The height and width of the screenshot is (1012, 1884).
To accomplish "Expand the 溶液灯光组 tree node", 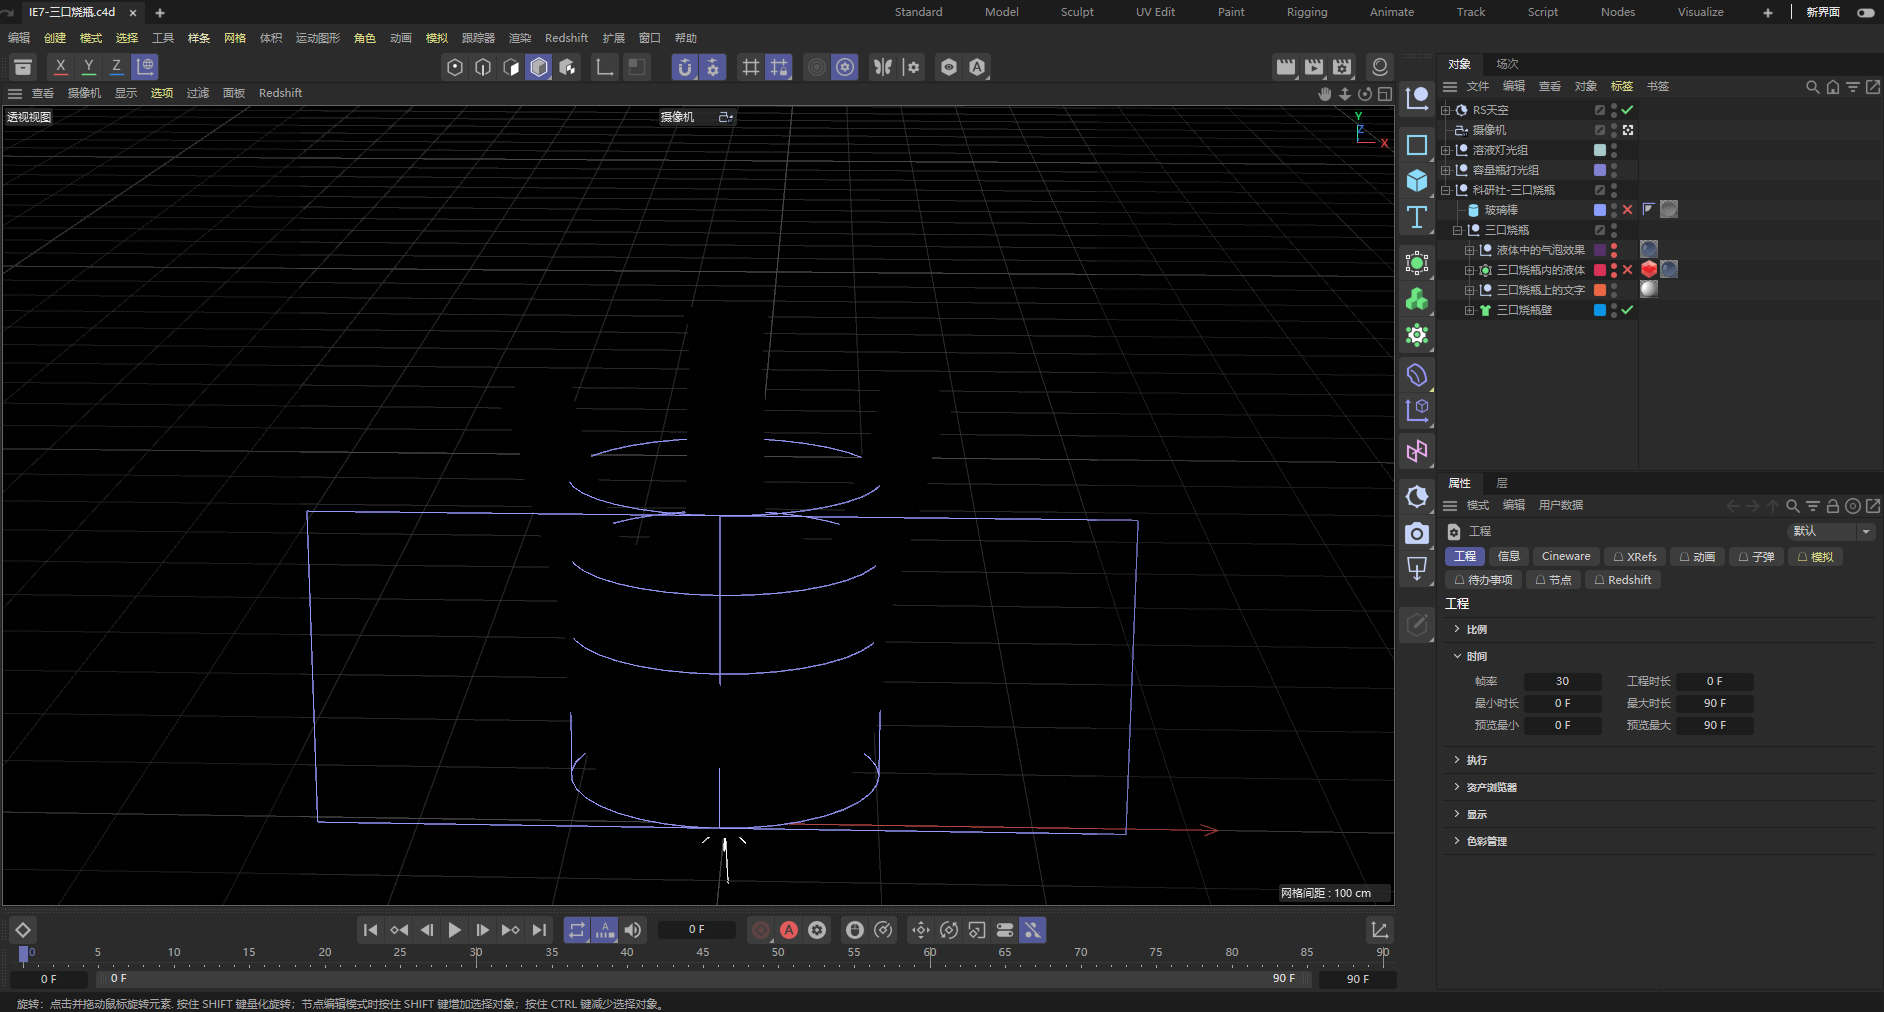I will point(1445,150).
